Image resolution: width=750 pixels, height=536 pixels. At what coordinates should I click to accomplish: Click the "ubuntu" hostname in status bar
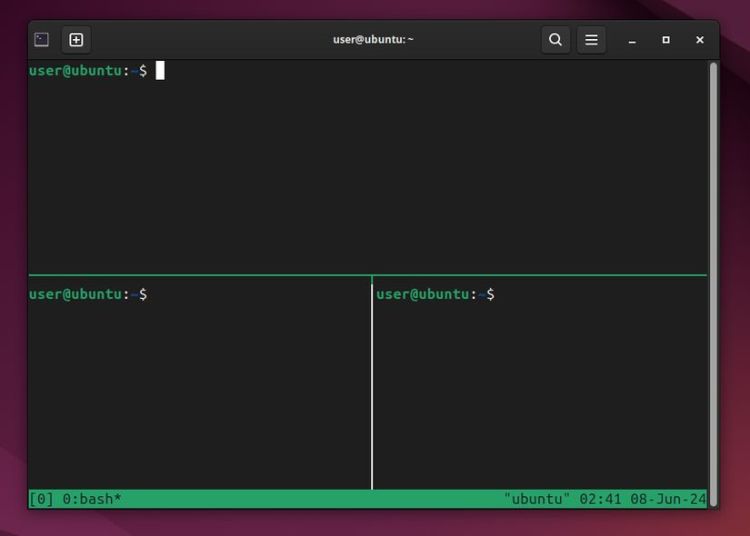(x=537, y=498)
